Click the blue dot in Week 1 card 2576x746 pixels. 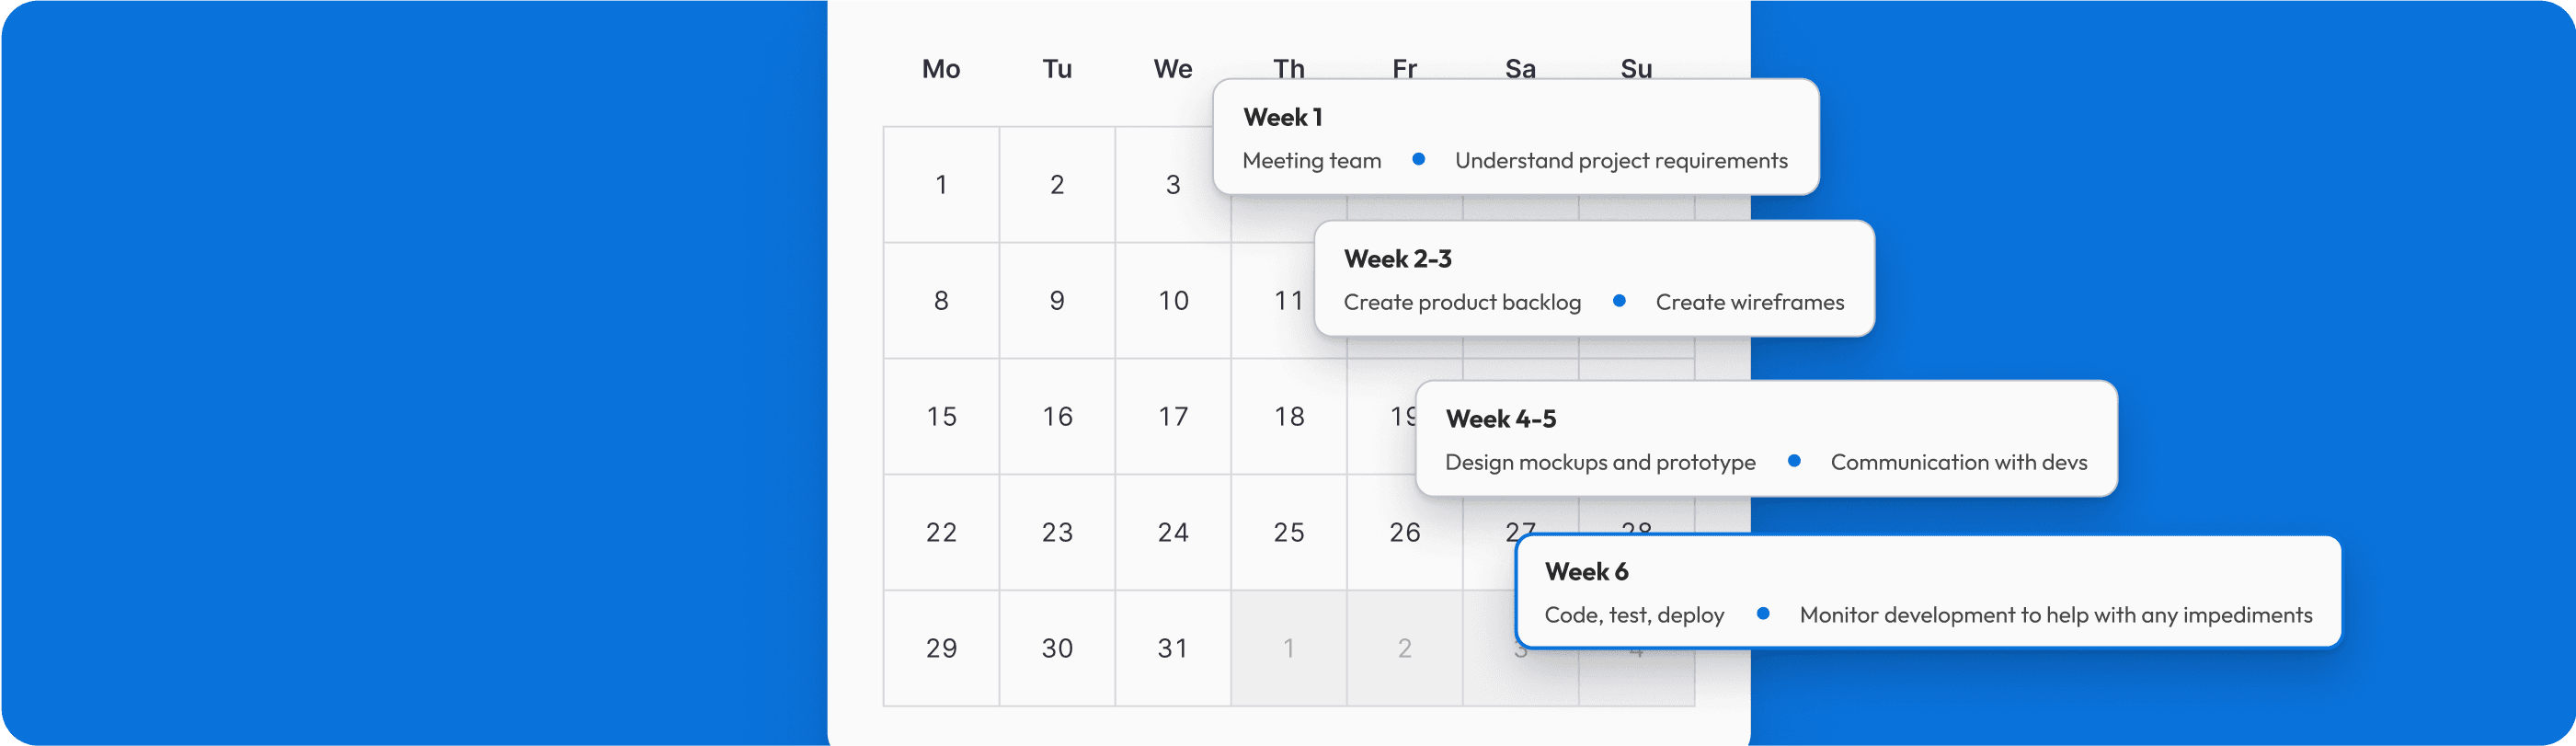click(x=1418, y=159)
